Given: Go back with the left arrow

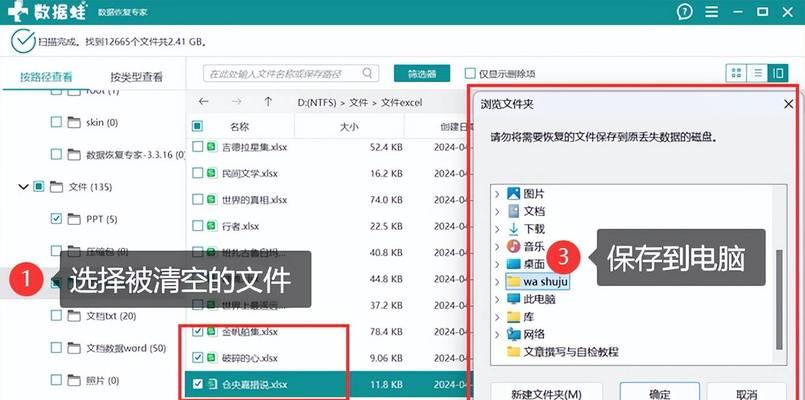Looking at the screenshot, I should pyautogui.click(x=203, y=102).
